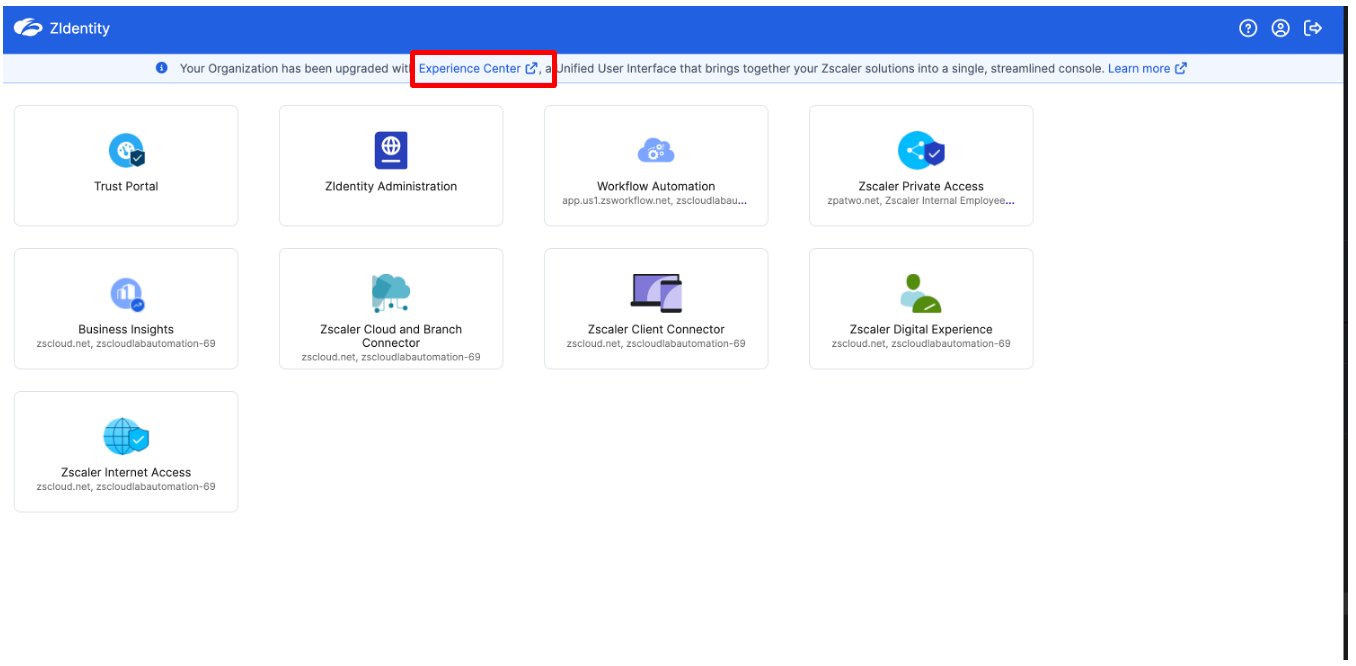
Task: Select Zscaler Internet Access title text
Action: (126, 472)
